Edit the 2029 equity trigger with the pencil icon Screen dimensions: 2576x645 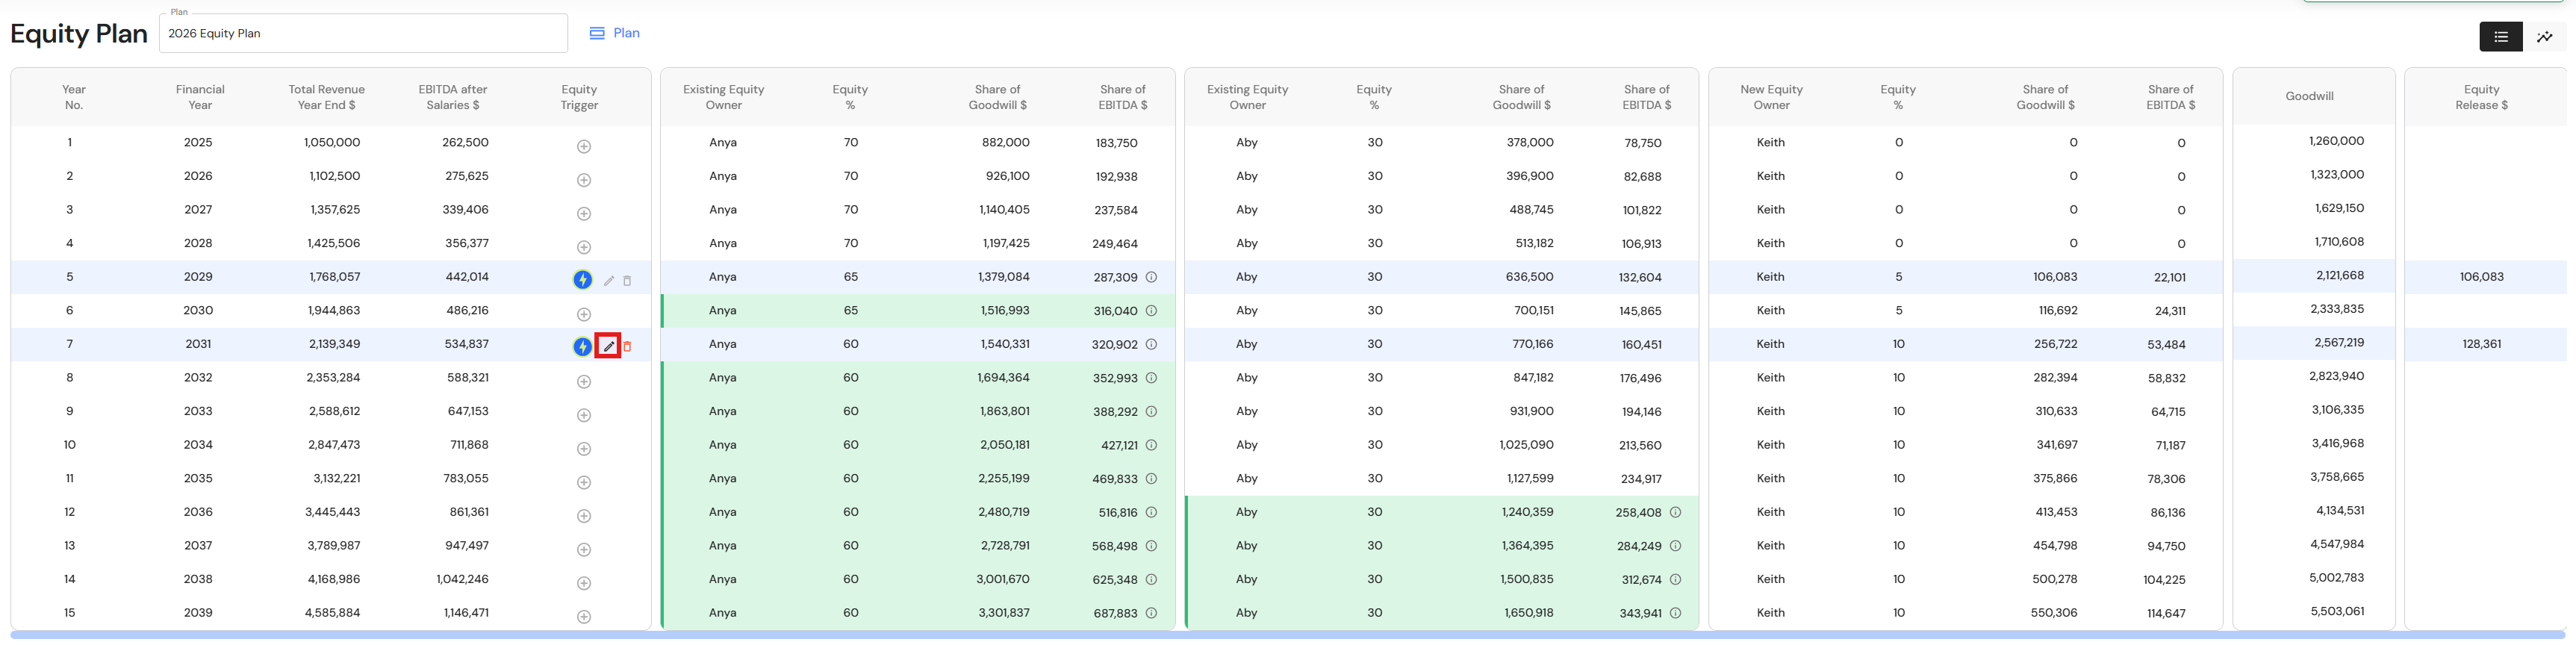click(x=608, y=280)
